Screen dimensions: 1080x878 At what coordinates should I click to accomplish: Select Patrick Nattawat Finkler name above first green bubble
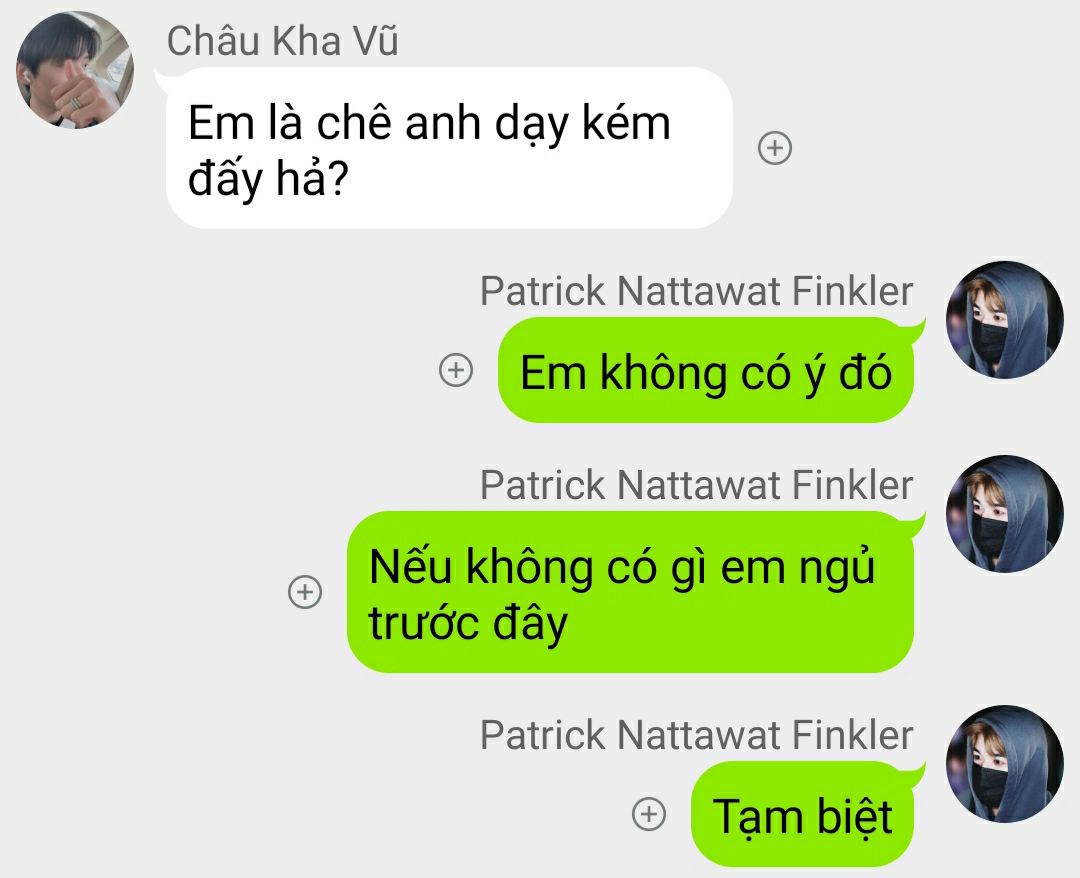[x=696, y=291]
